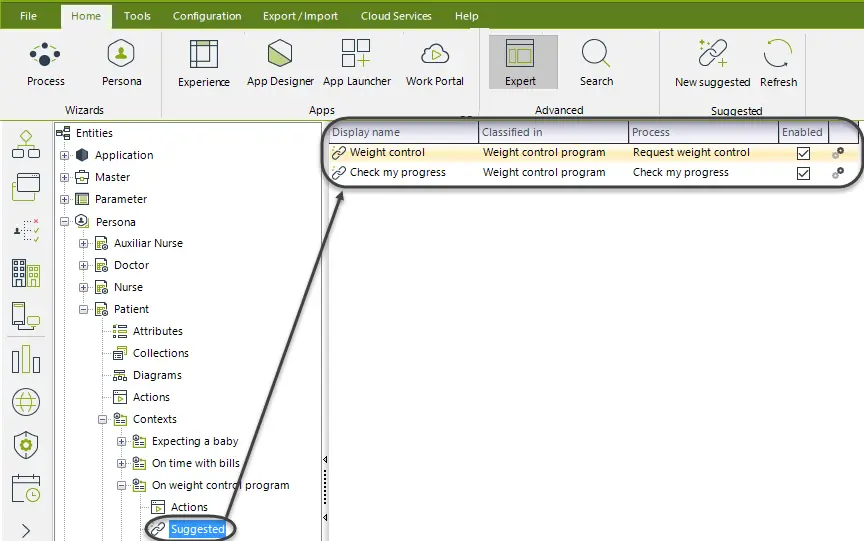Sort by the Display name column header
864x541 pixels.
pyautogui.click(x=404, y=132)
